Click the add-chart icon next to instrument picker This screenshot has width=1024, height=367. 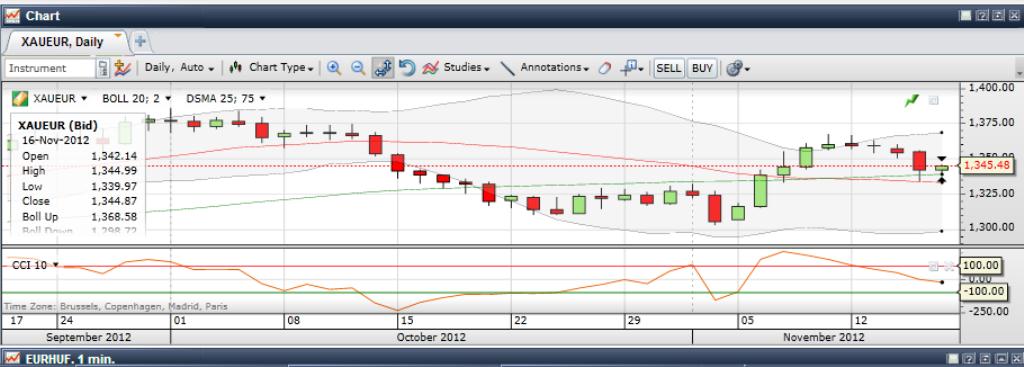pos(121,68)
